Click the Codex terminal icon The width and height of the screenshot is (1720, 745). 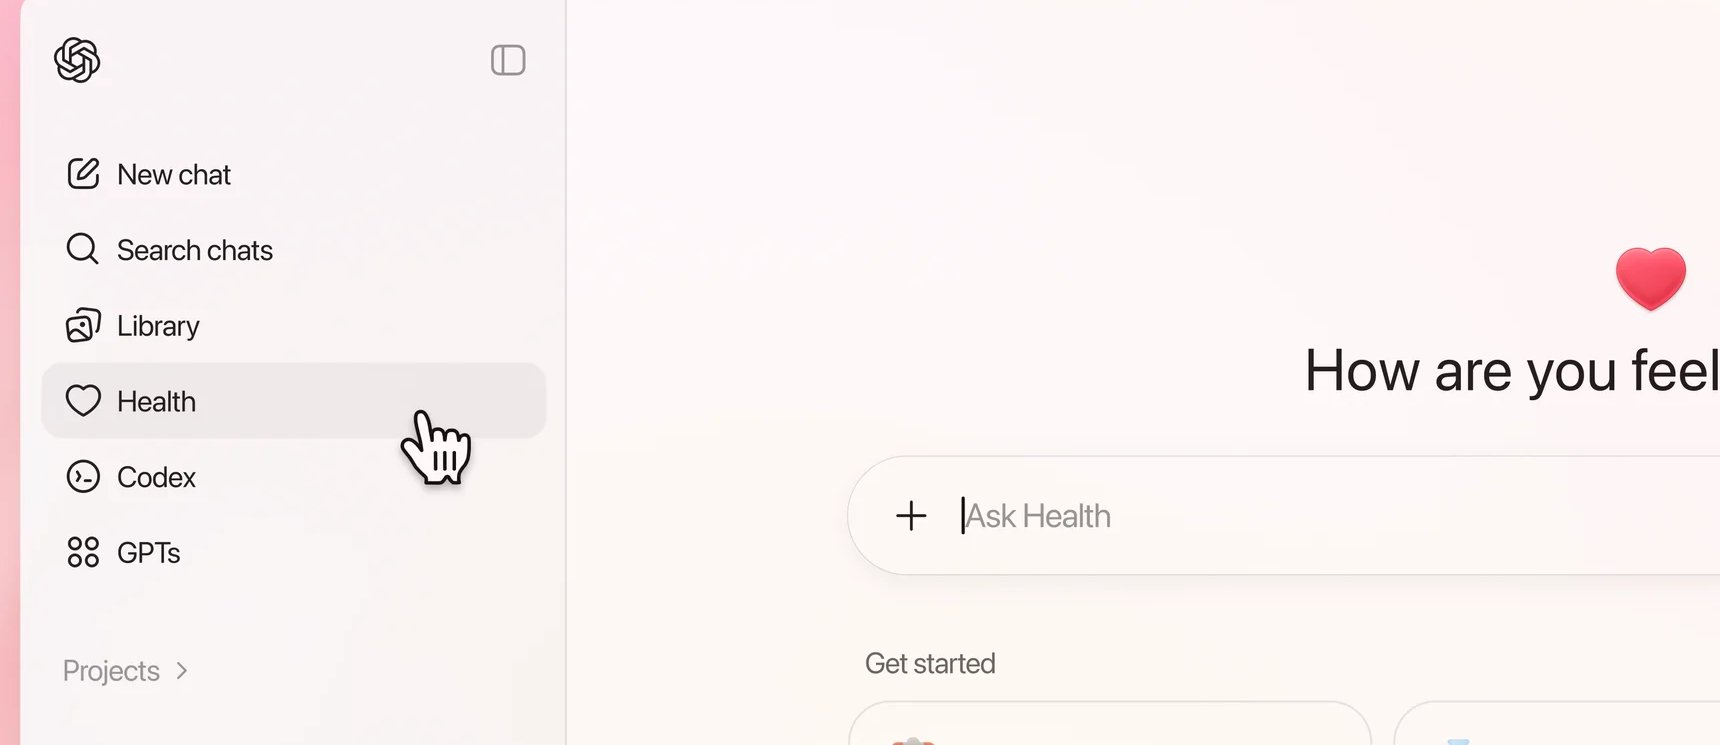[x=83, y=477]
